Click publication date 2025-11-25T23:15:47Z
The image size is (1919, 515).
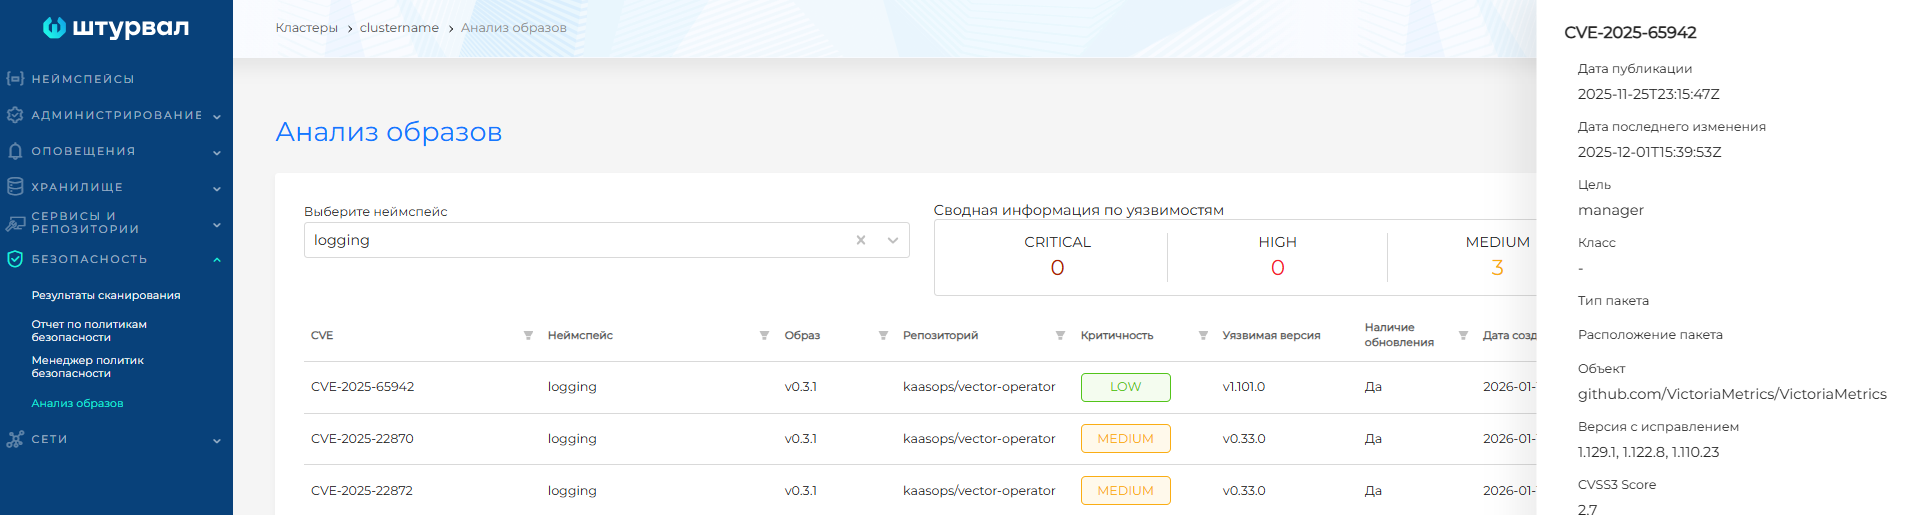tap(1649, 94)
